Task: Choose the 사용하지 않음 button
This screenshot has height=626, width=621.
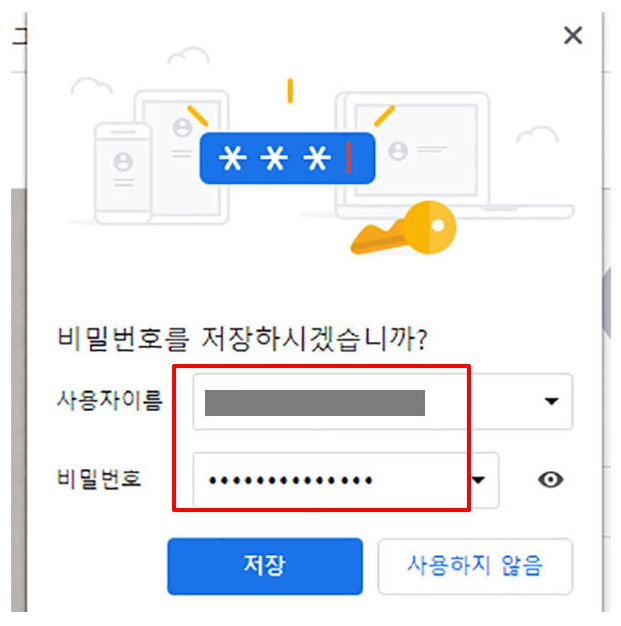Action: point(475,566)
